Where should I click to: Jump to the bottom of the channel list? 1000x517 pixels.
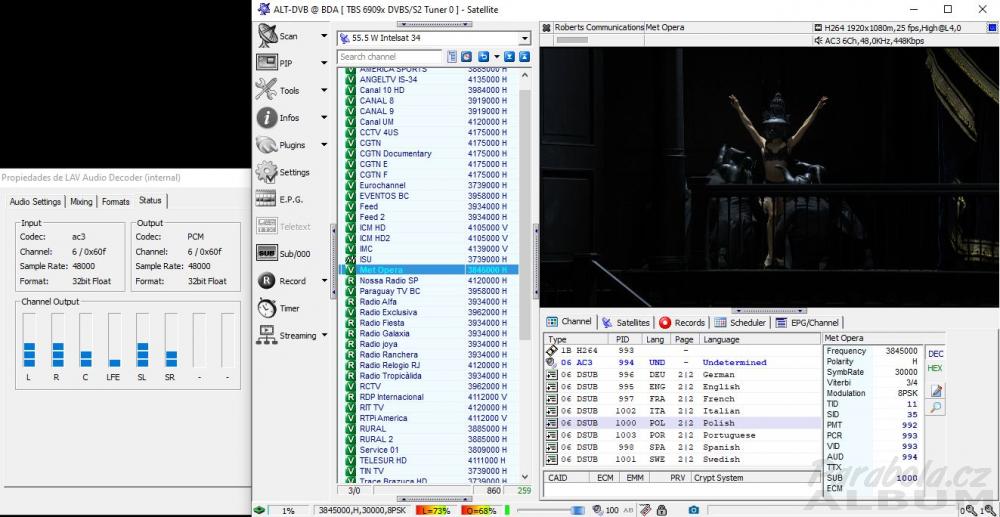(510, 57)
